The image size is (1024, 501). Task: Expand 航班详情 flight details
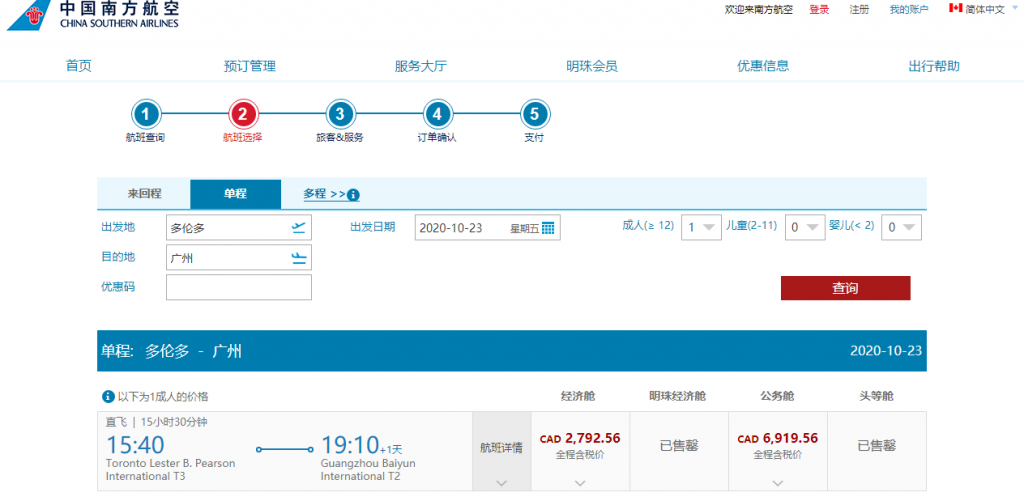click(502, 451)
